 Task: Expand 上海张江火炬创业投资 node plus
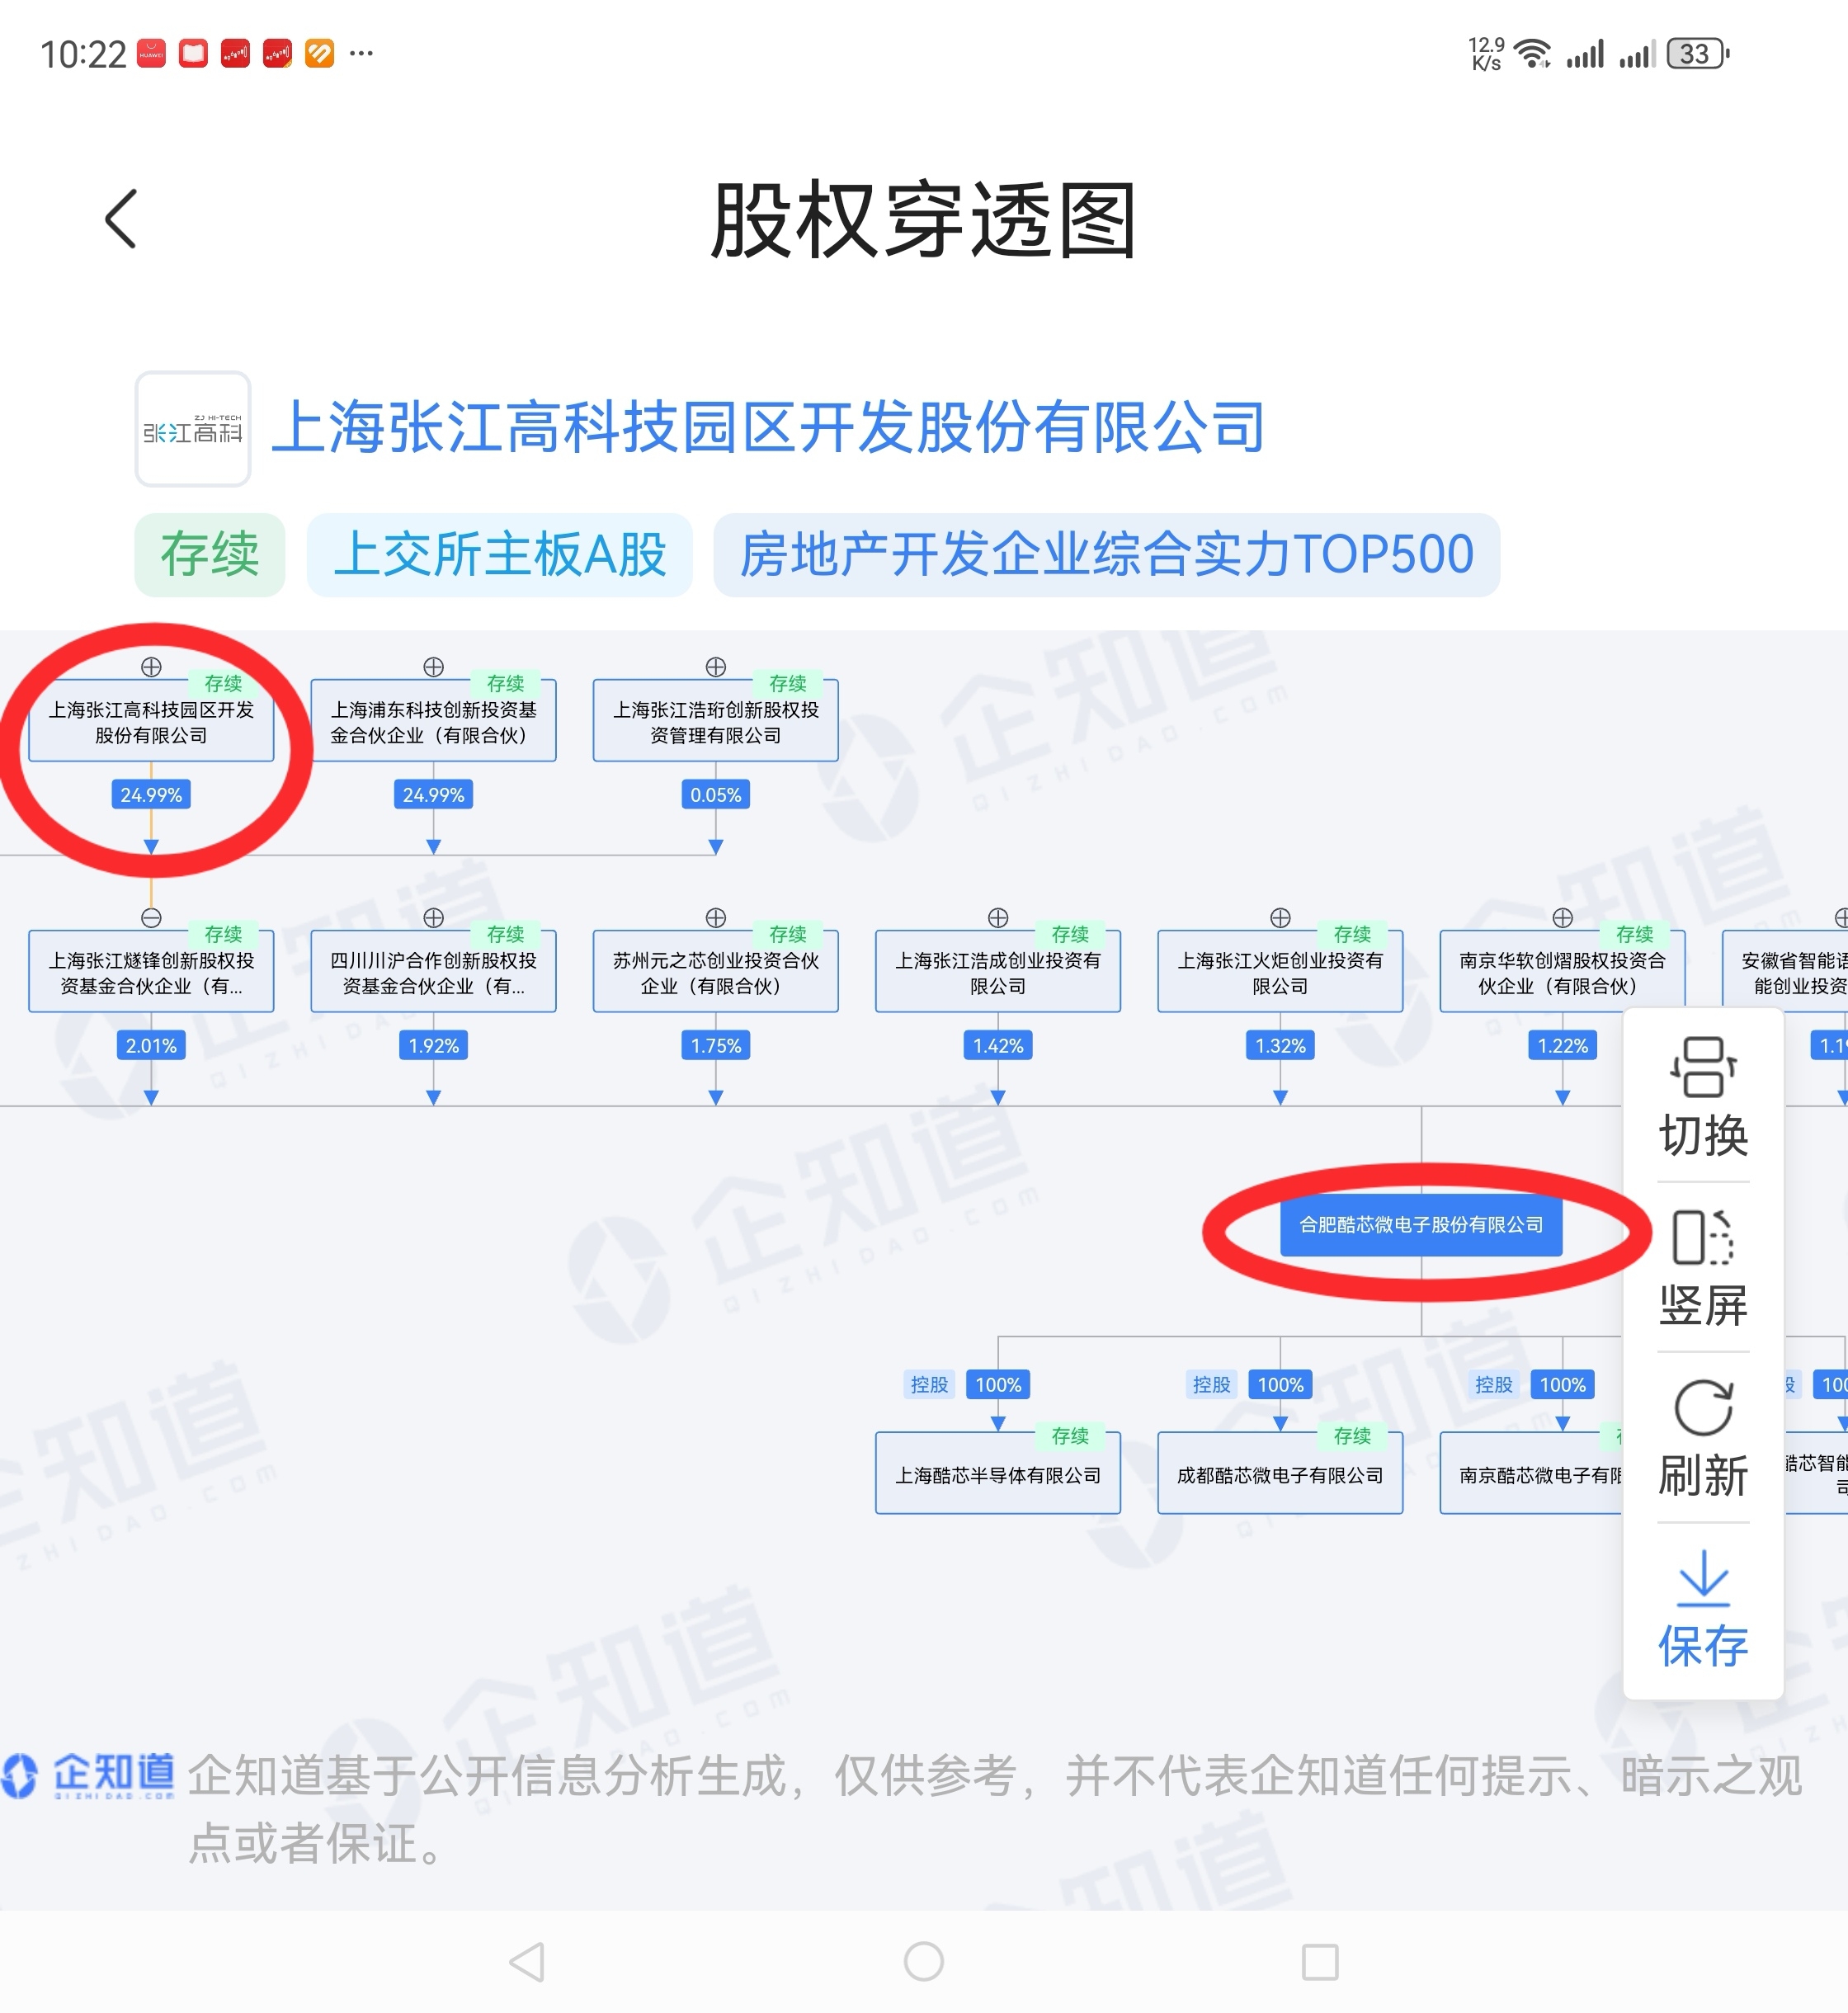(x=1280, y=918)
